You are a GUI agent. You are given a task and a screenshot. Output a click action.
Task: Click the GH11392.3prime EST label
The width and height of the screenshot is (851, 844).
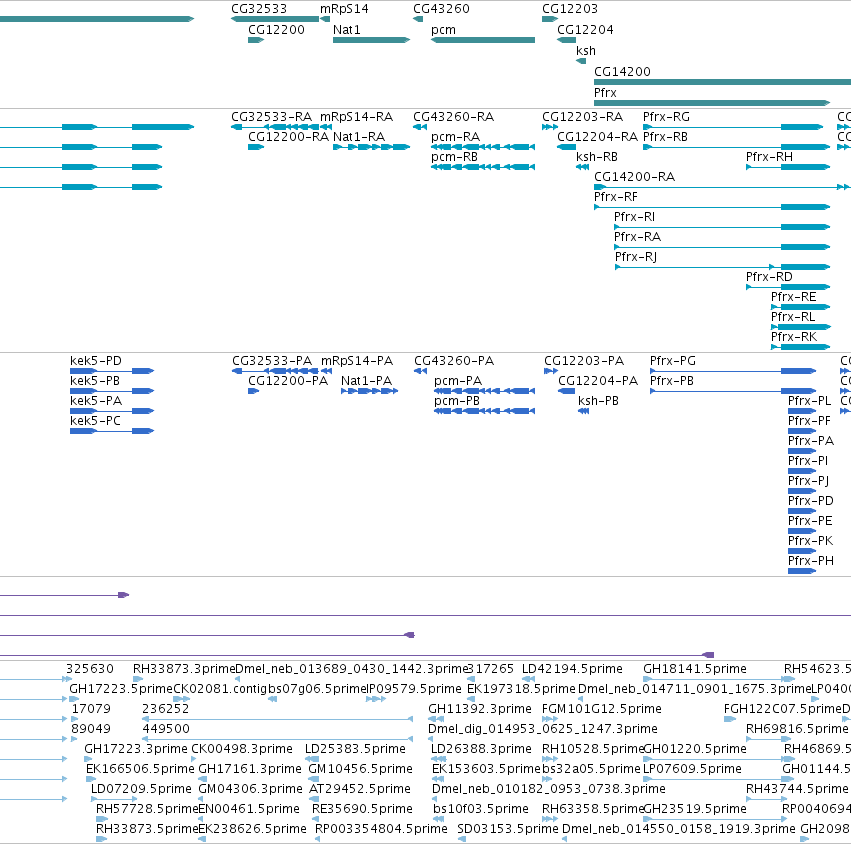480,709
